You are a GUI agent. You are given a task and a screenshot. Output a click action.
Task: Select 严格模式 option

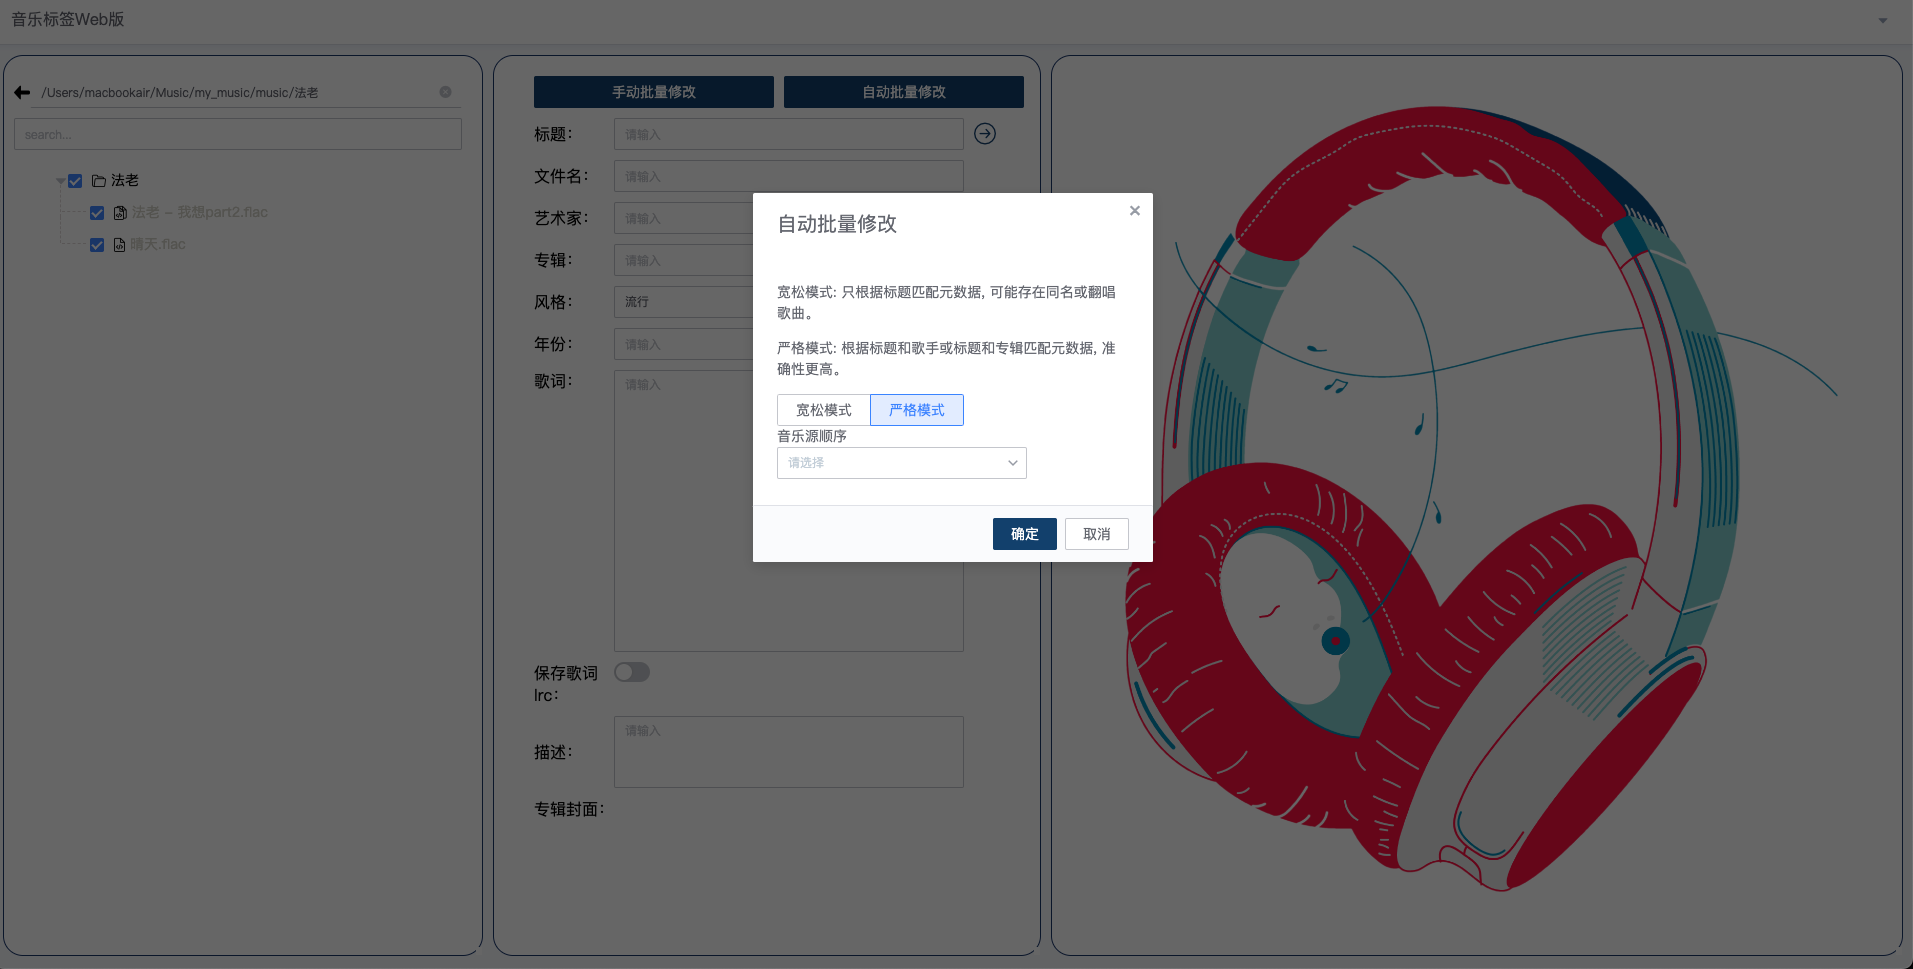917,410
